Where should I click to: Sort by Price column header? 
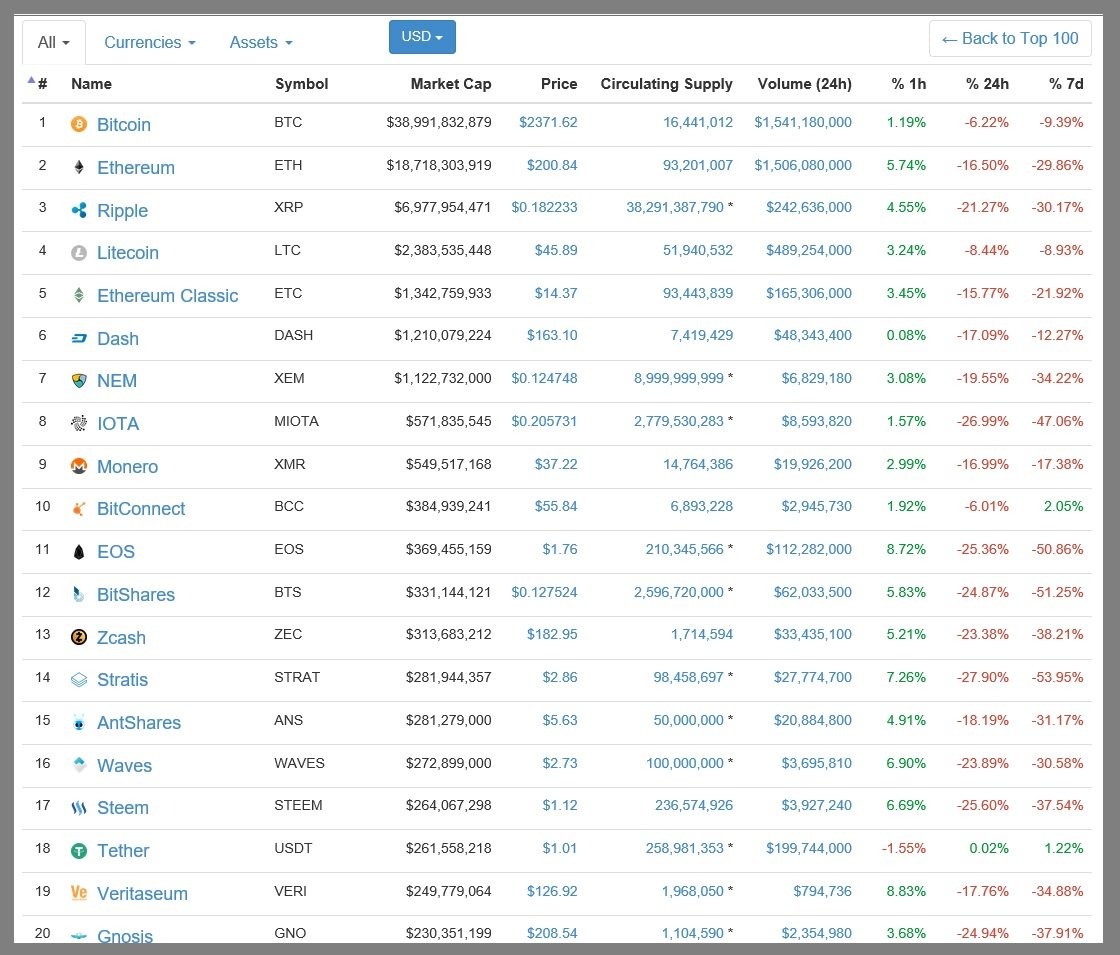click(x=559, y=84)
